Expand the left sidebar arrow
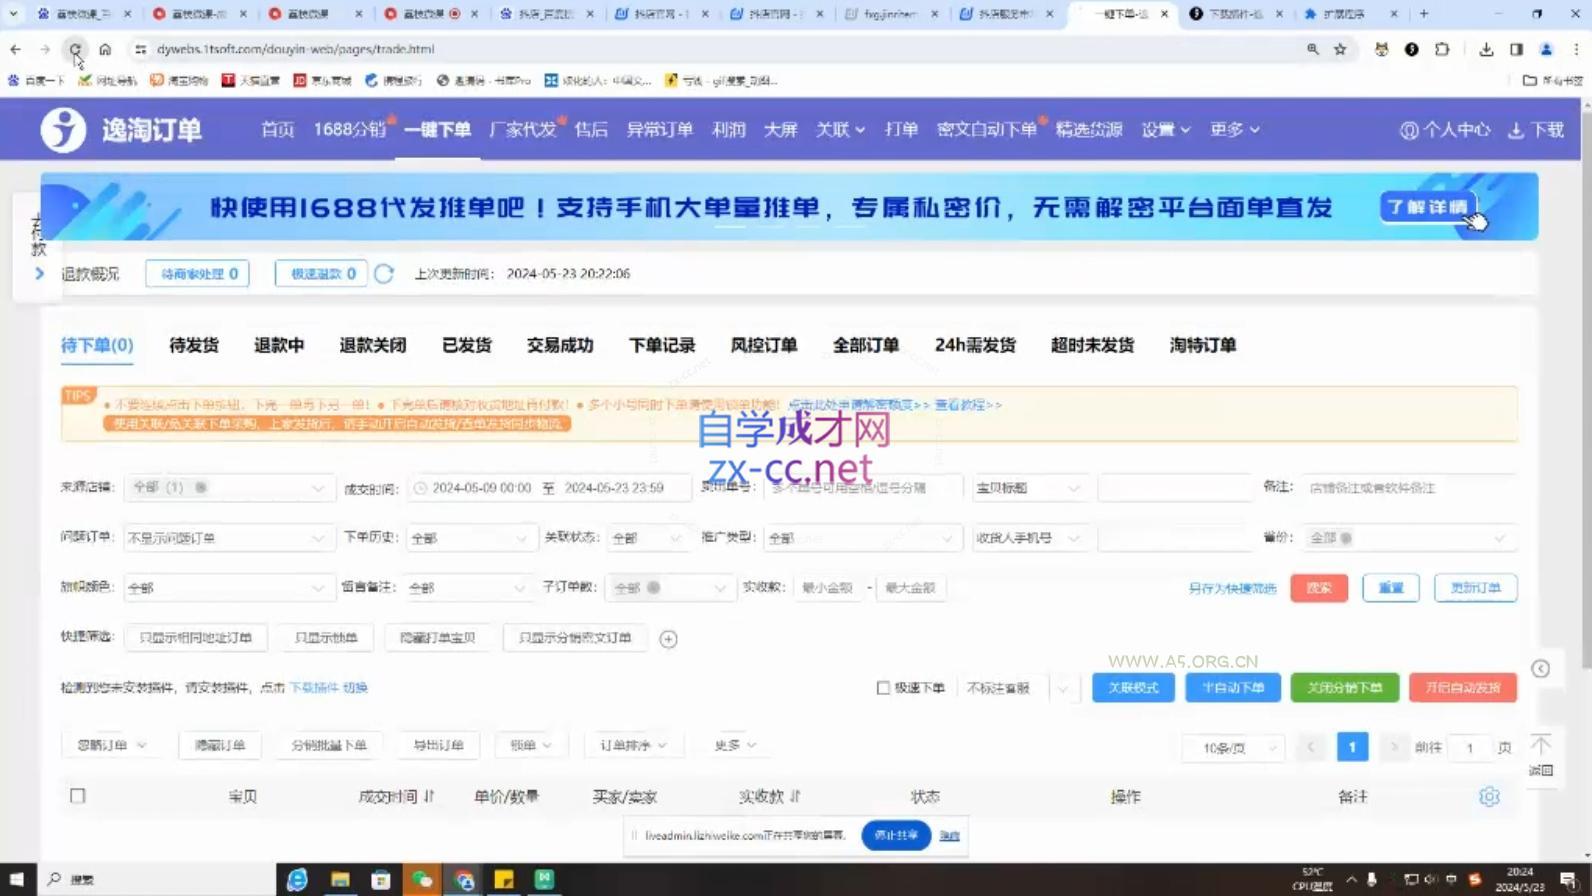Screen dimensions: 1592x896 point(39,274)
